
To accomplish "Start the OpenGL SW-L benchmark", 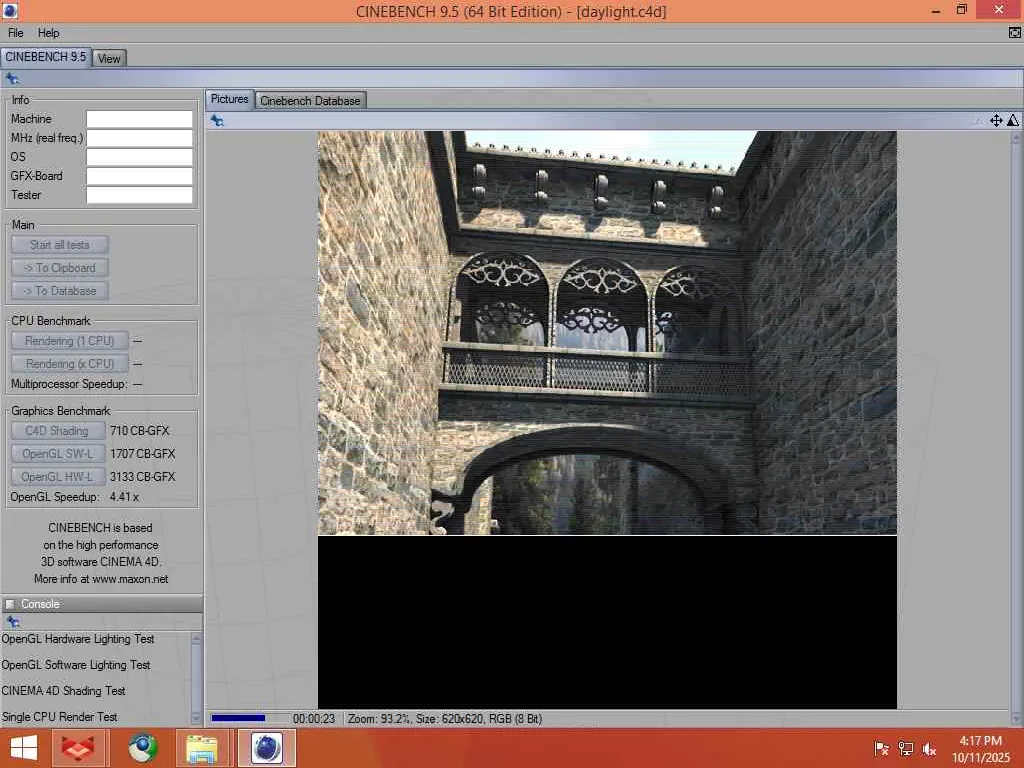I will (57, 454).
